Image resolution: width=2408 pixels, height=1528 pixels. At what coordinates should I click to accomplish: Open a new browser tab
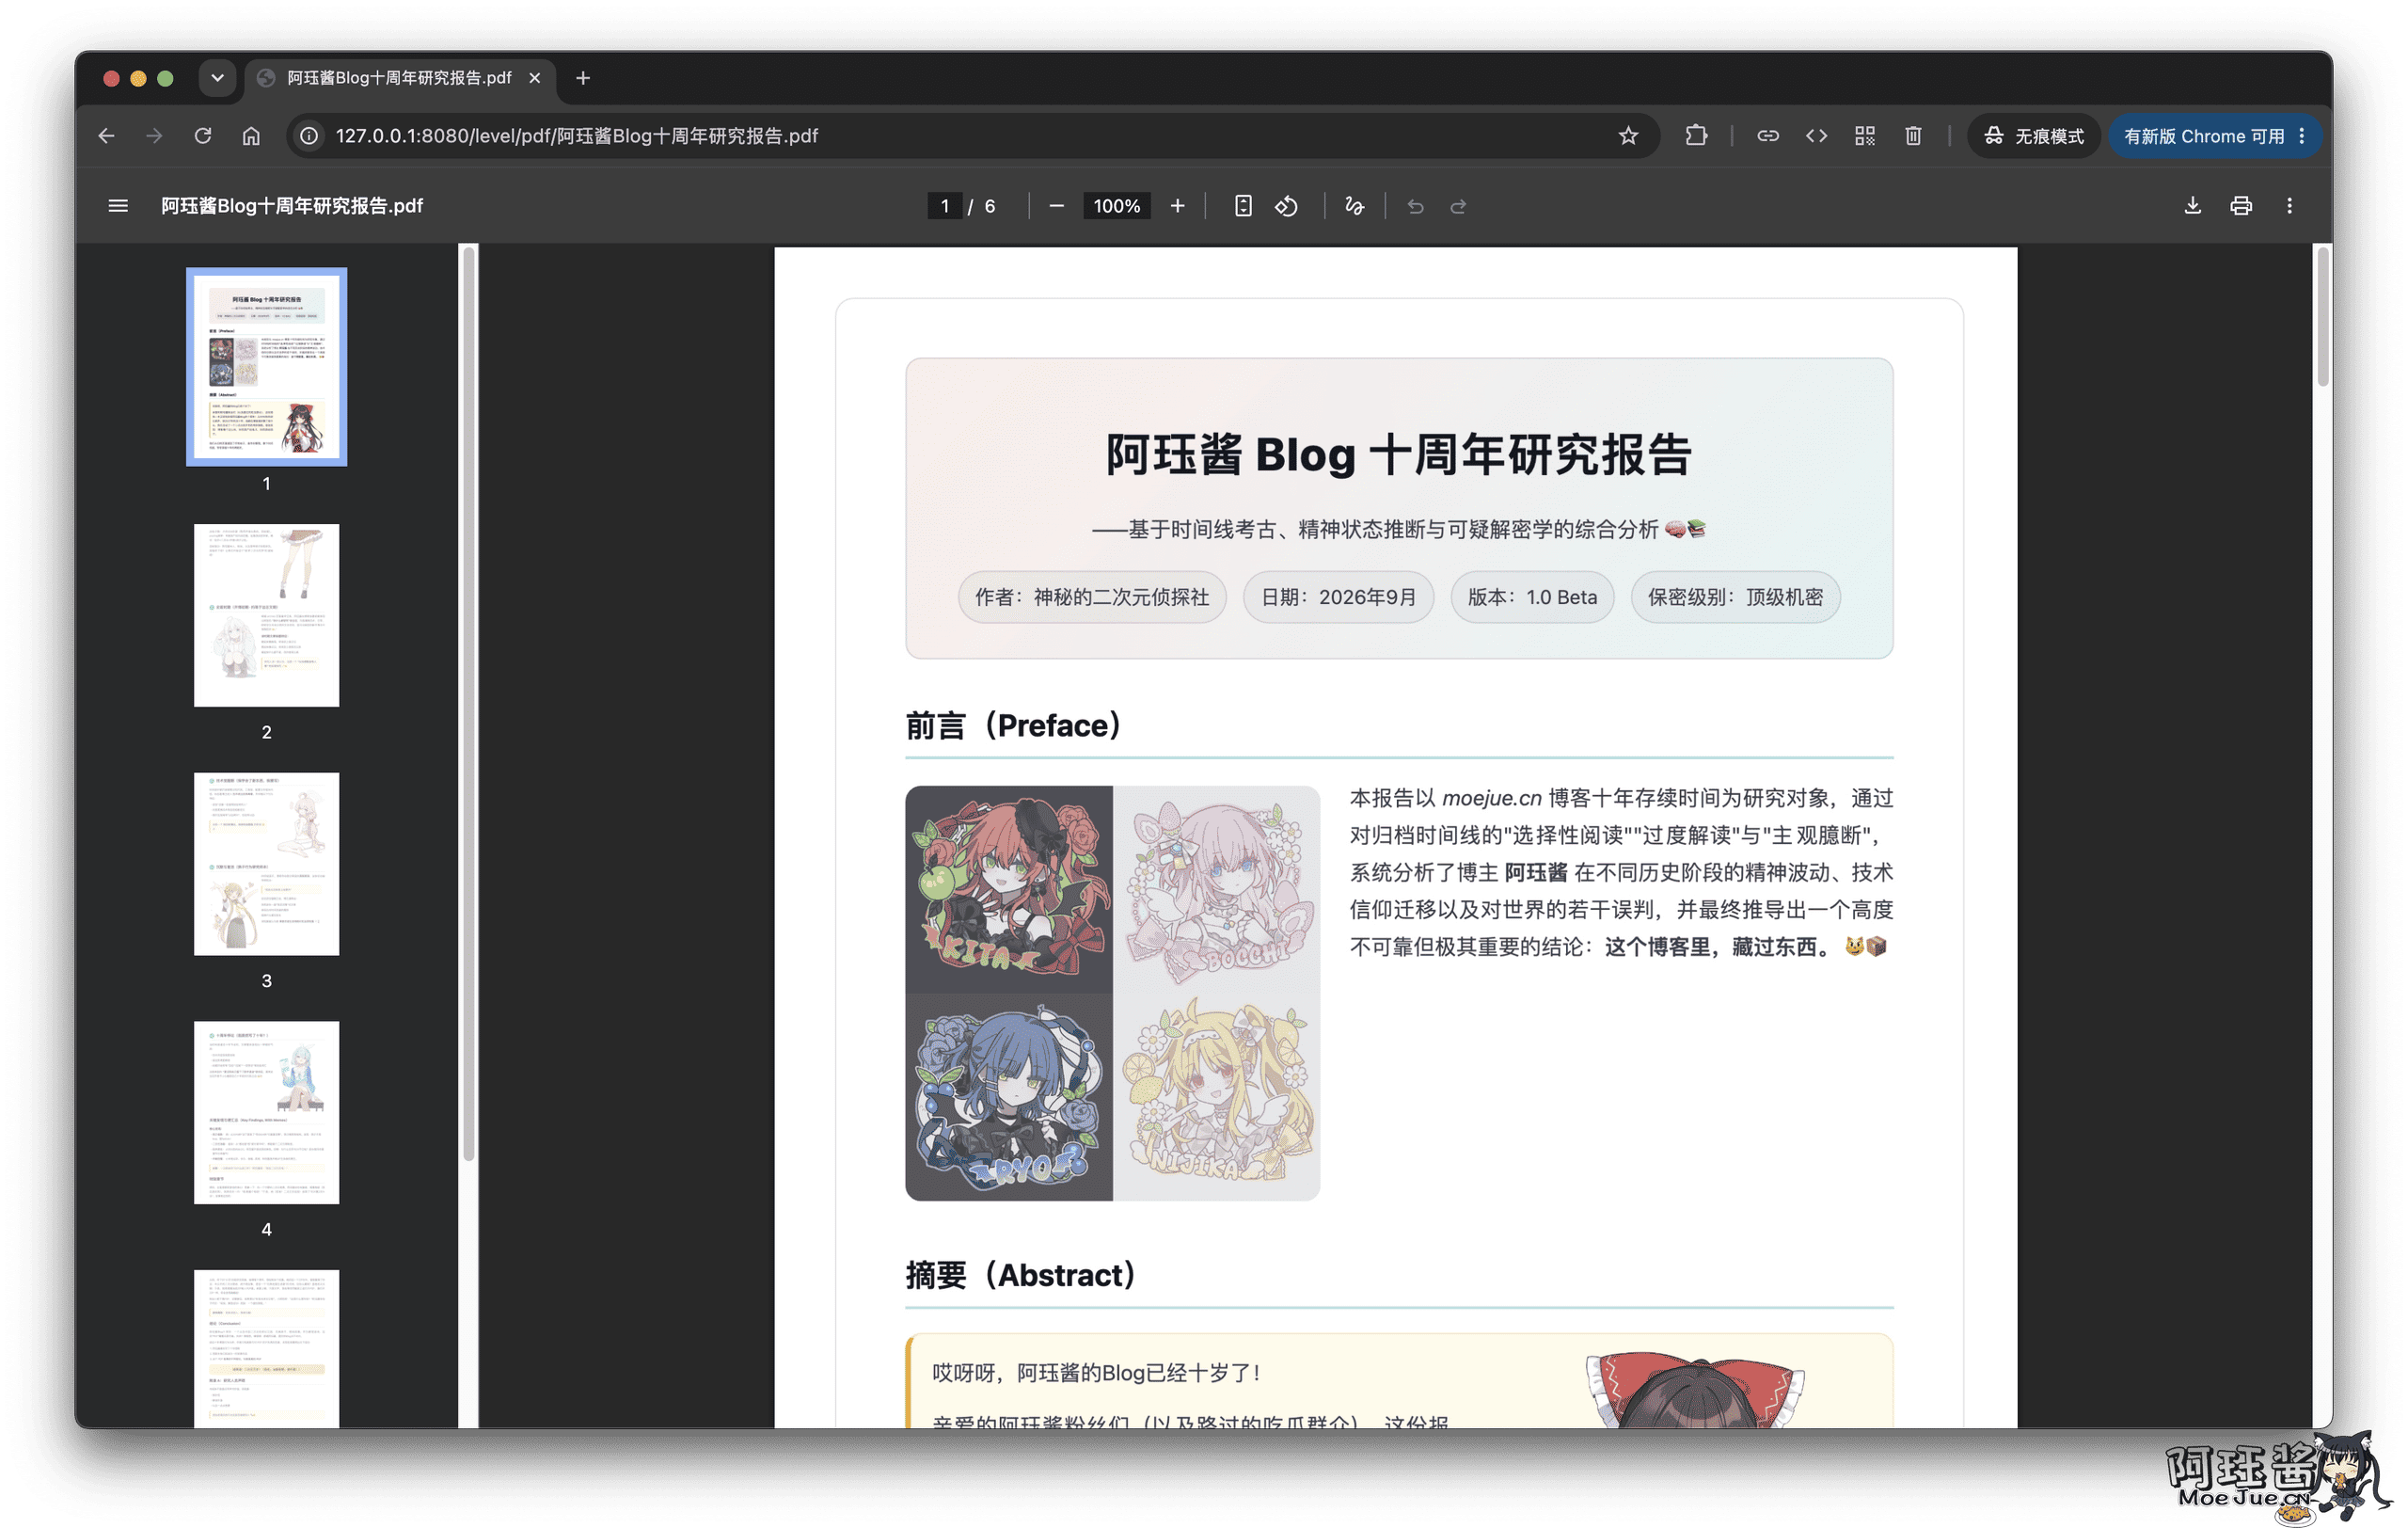tap(583, 78)
